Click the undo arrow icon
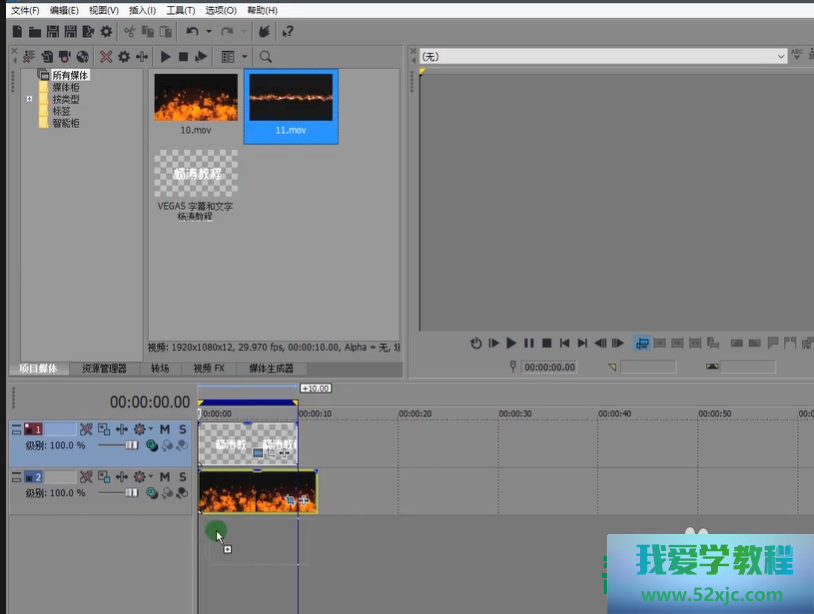 pos(191,32)
